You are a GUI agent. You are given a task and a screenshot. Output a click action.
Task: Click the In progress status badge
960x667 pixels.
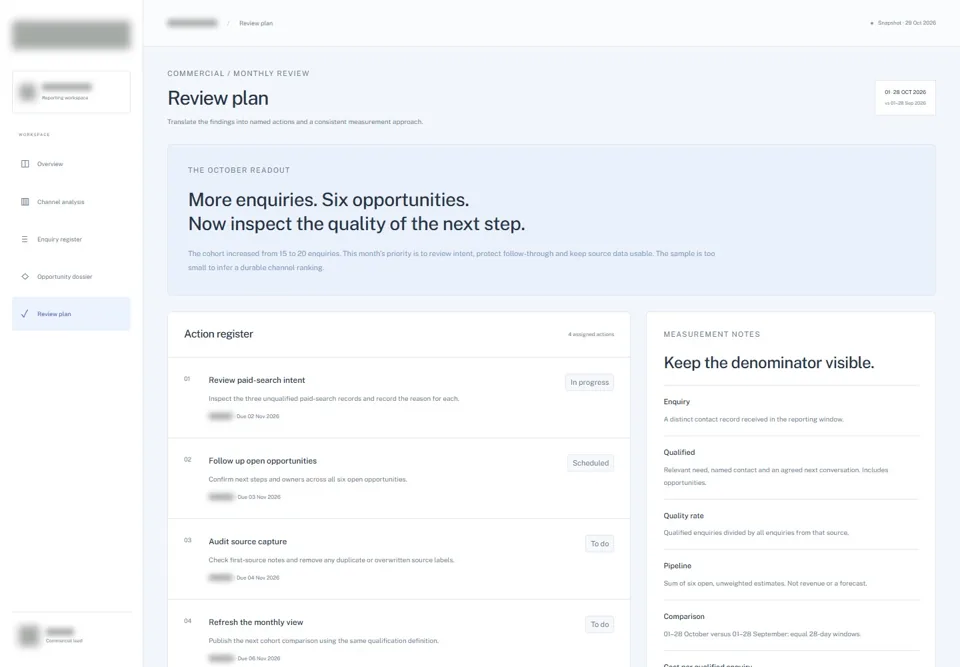(x=590, y=382)
